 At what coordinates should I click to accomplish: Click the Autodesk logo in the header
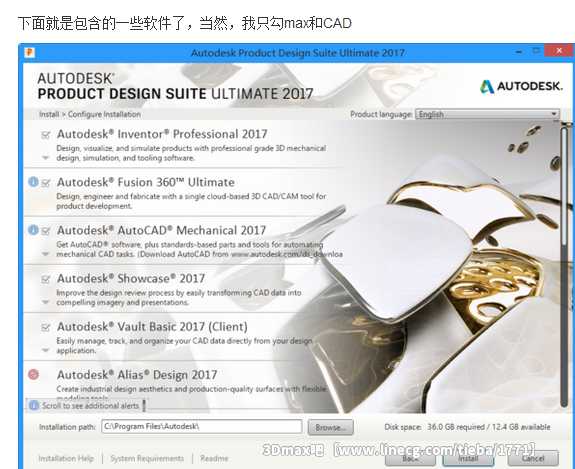tap(521, 87)
